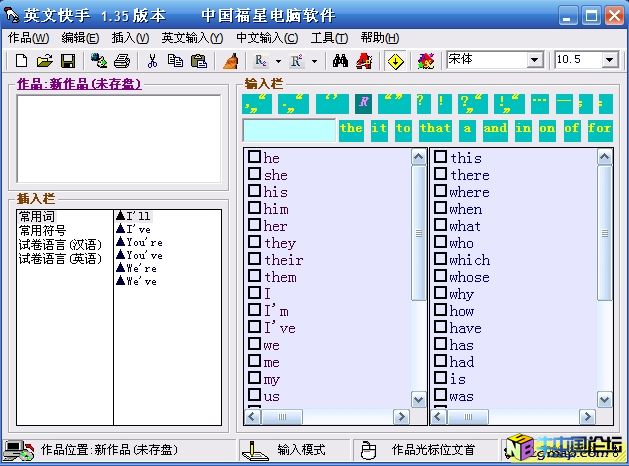Open find with the binoculars icon
This screenshot has height=466, width=629.
341,61
